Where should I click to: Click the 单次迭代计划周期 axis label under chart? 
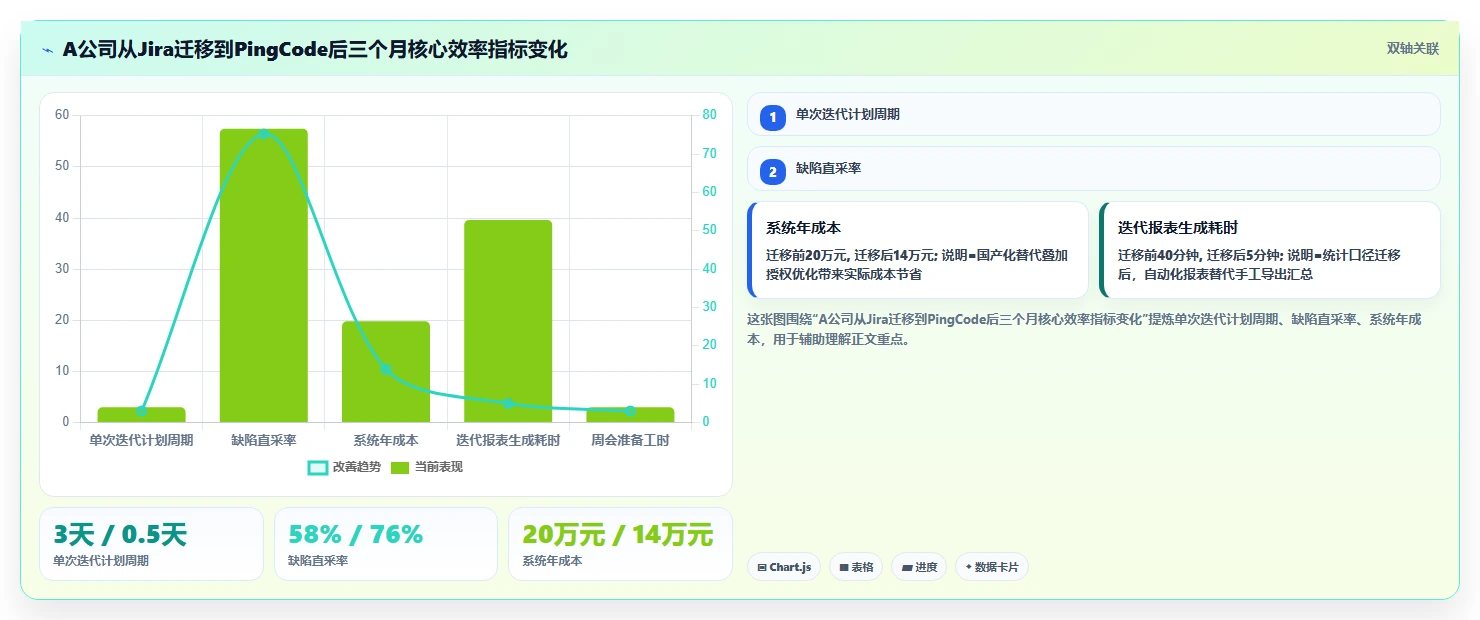coord(141,440)
